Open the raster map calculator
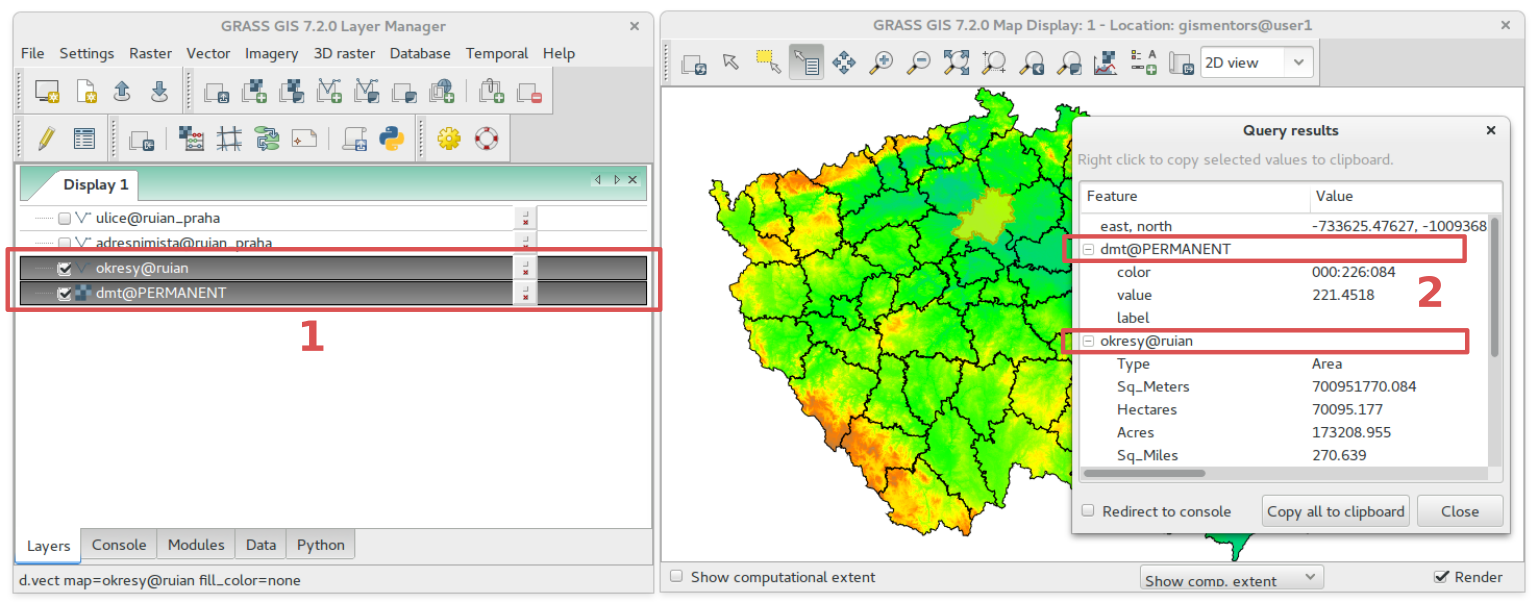The height and width of the screenshot is (603, 1538). click(x=192, y=138)
